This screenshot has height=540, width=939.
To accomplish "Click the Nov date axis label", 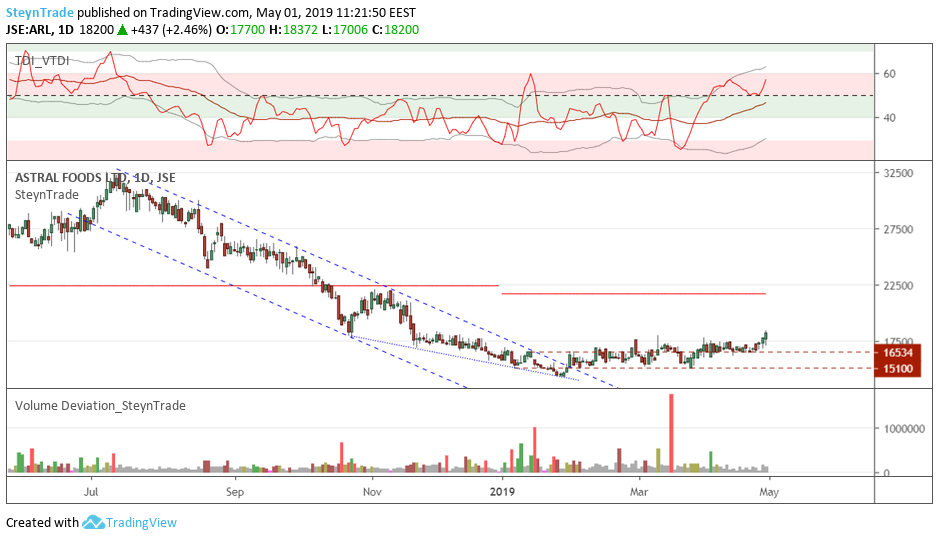I will click(372, 492).
